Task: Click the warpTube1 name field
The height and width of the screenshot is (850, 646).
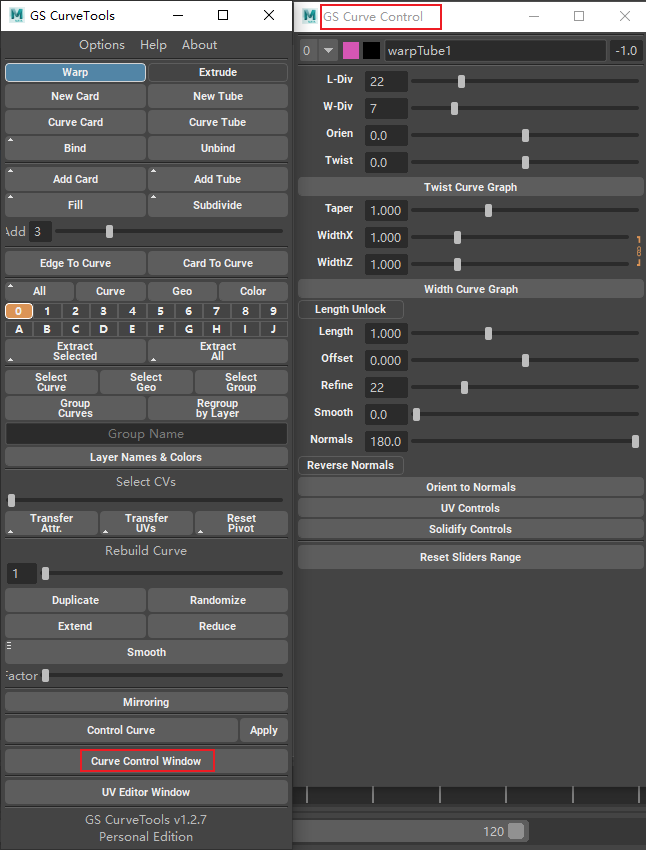Action: coord(495,51)
